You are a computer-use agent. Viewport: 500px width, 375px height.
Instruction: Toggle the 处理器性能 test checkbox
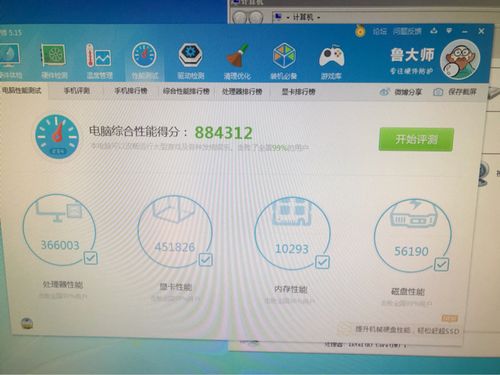coord(90,258)
